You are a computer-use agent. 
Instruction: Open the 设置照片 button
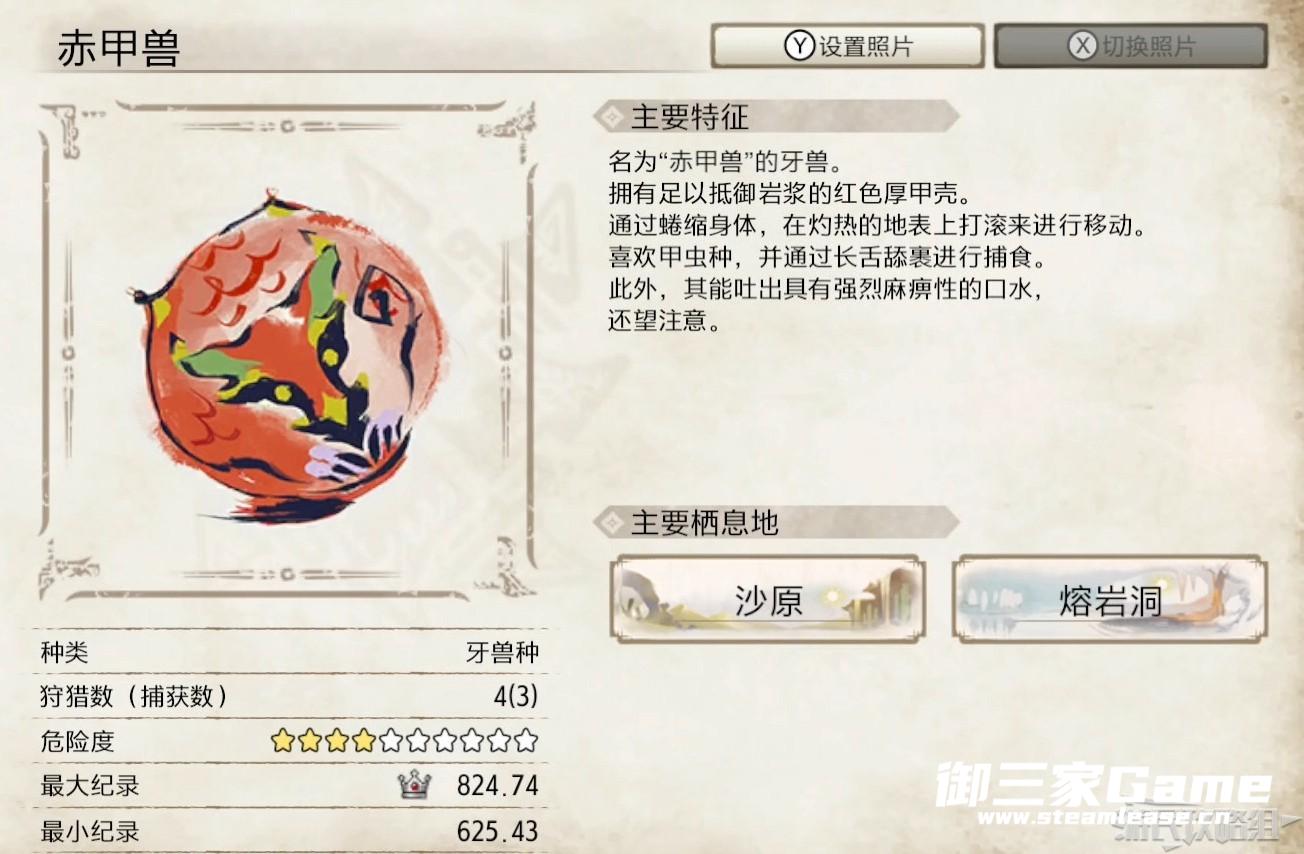pos(848,46)
